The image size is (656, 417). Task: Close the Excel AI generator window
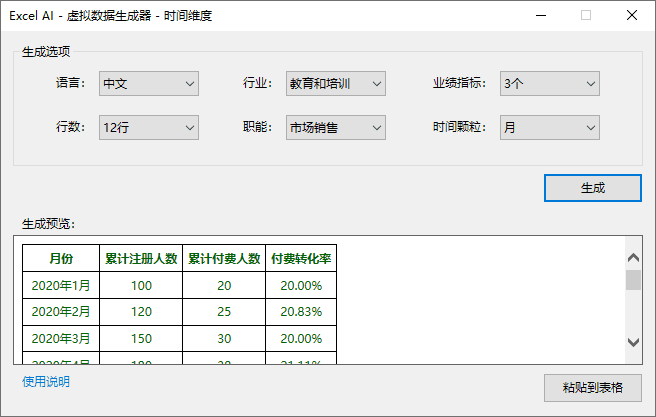[632, 16]
